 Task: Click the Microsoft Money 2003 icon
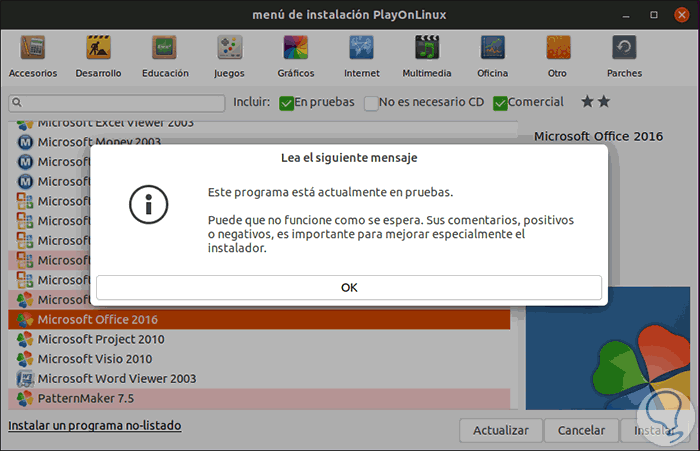[x=25, y=142]
